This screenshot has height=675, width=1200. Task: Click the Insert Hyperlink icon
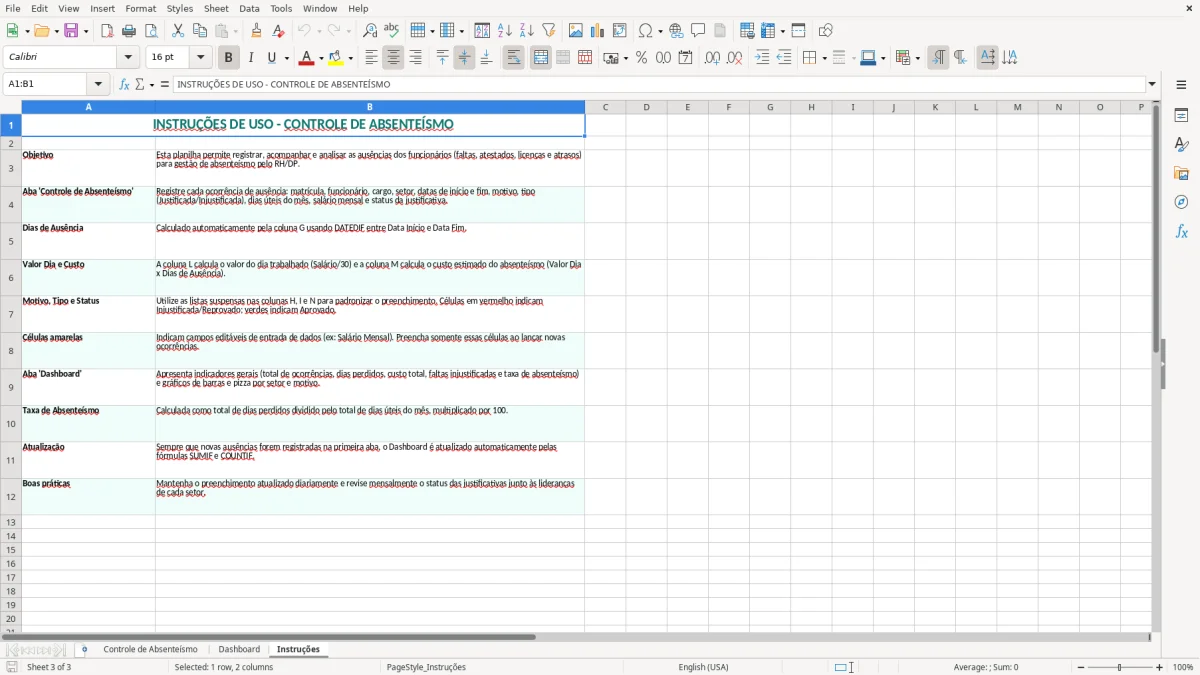(x=676, y=31)
